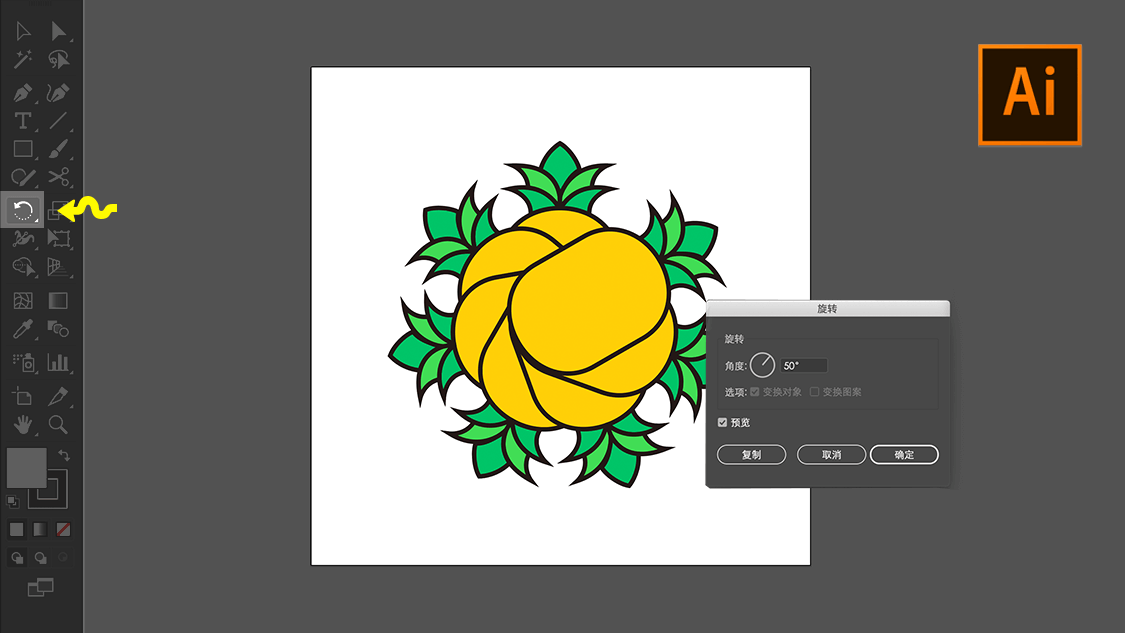
Task: Pick the Scissors tool
Action: pyautogui.click(x=58, y=178)
